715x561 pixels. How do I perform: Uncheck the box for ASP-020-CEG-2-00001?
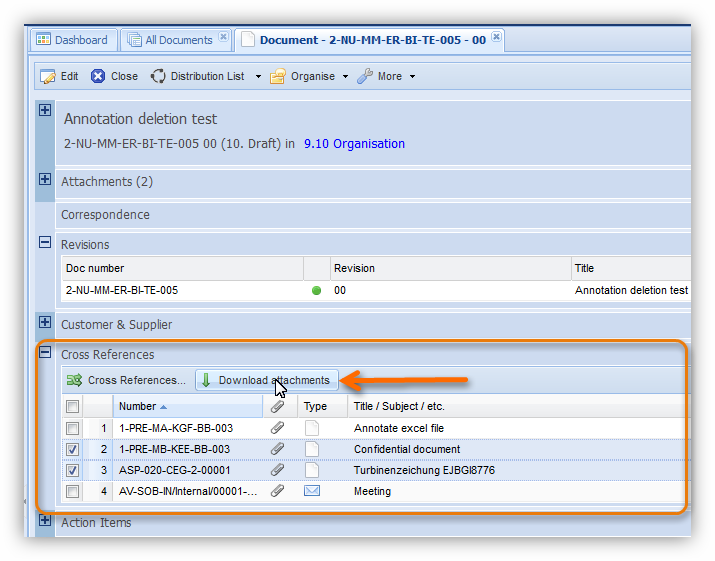point(73,470)
